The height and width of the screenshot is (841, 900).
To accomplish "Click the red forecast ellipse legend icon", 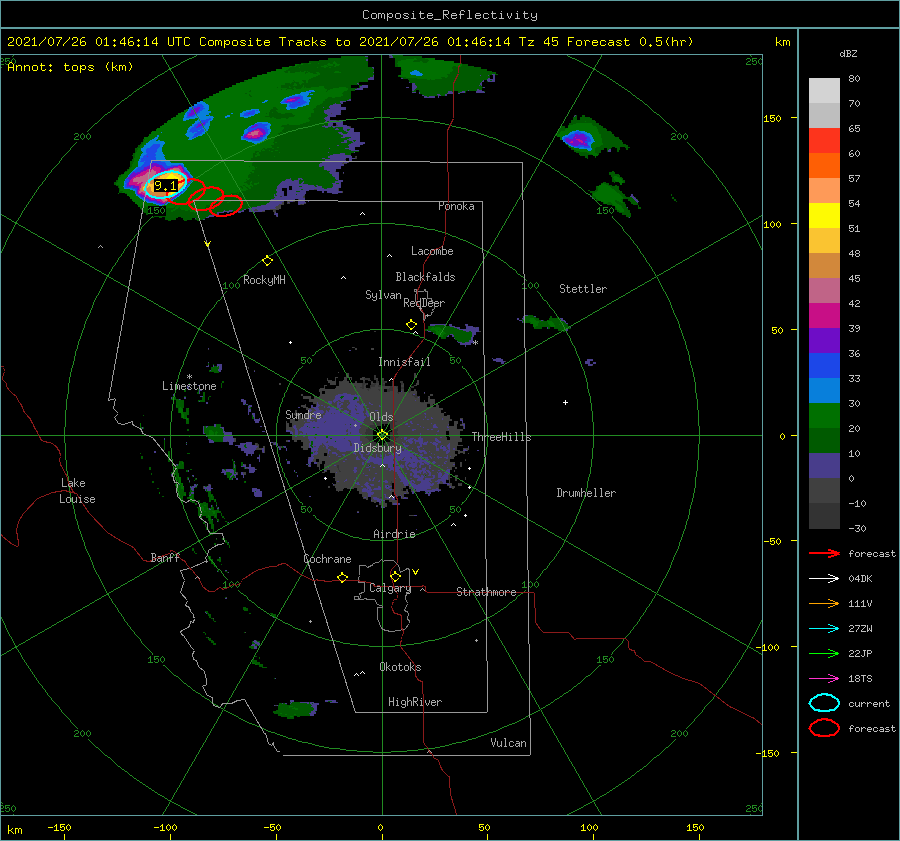I will click(824, 728).
